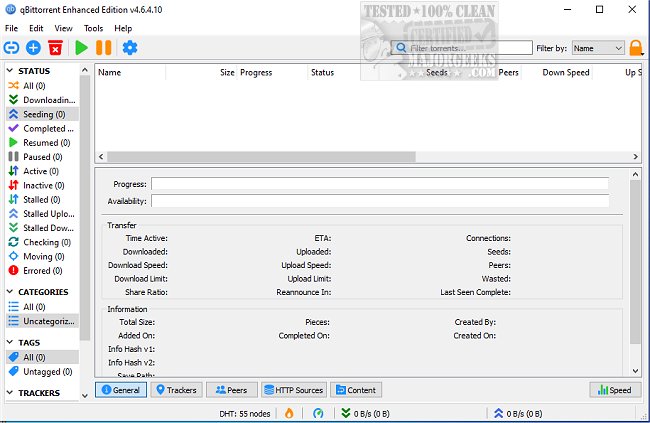Click the DHT: 55 nodes status text
The width and height of the screenshot is (650, 423).
click(x=245, y=413)
